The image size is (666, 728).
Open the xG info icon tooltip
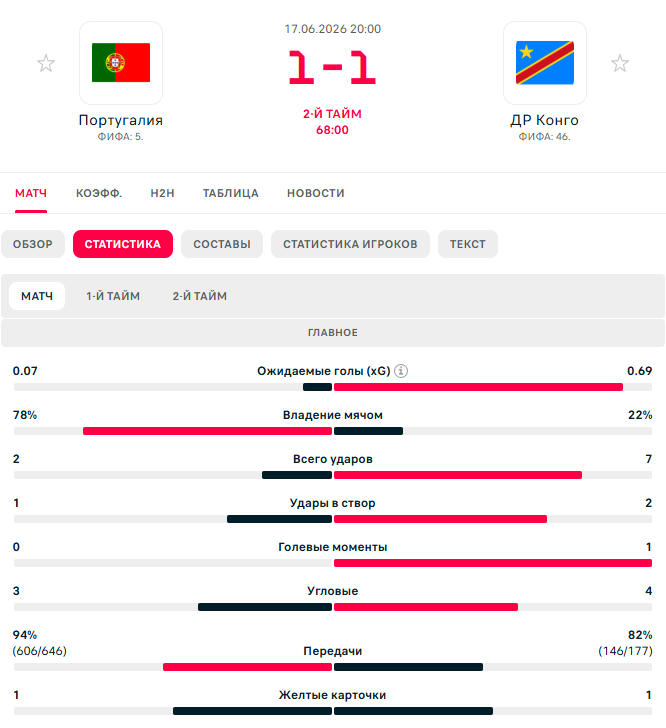point(401,371)
